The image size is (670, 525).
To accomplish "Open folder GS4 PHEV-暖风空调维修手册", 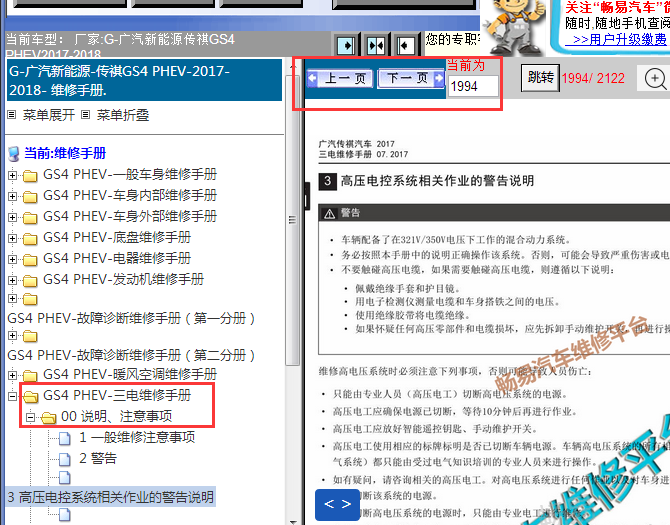I will tap(130, 374).
